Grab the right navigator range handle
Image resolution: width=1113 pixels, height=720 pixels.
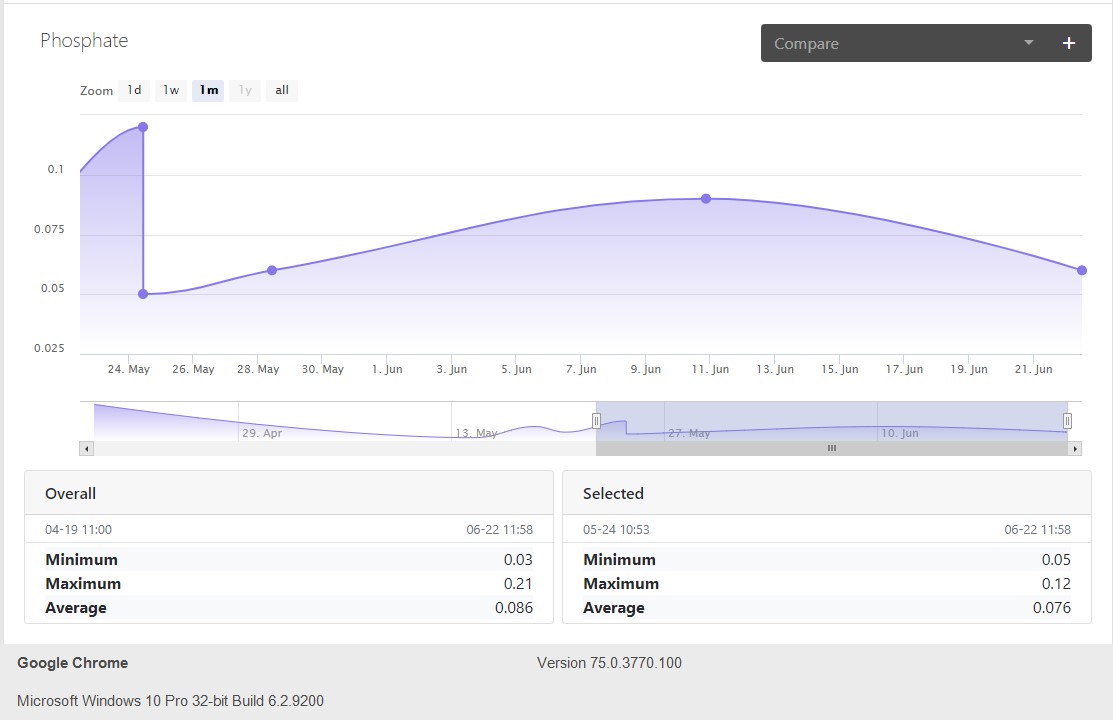(1067, 421)
